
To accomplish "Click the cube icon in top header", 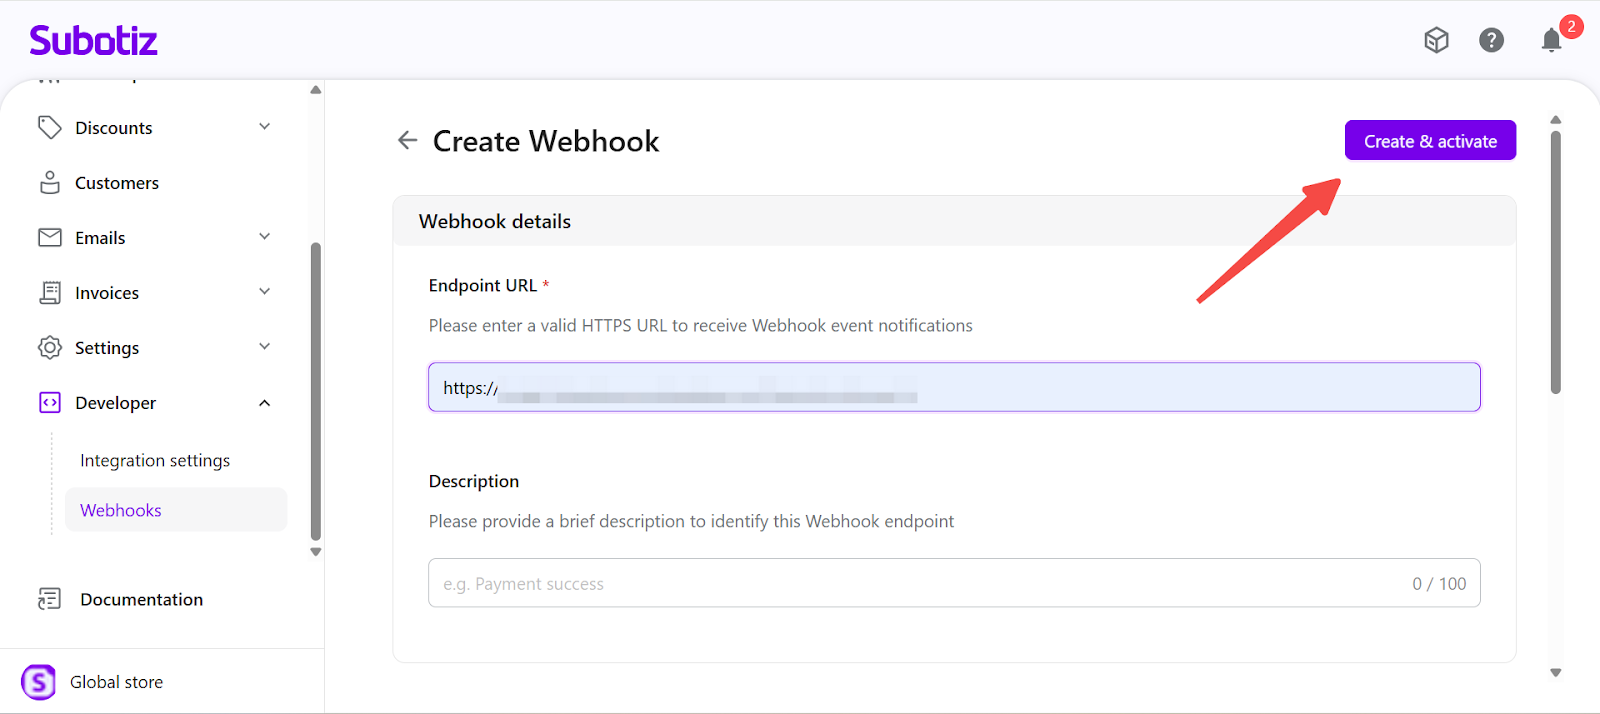I will coord(1436,40).
